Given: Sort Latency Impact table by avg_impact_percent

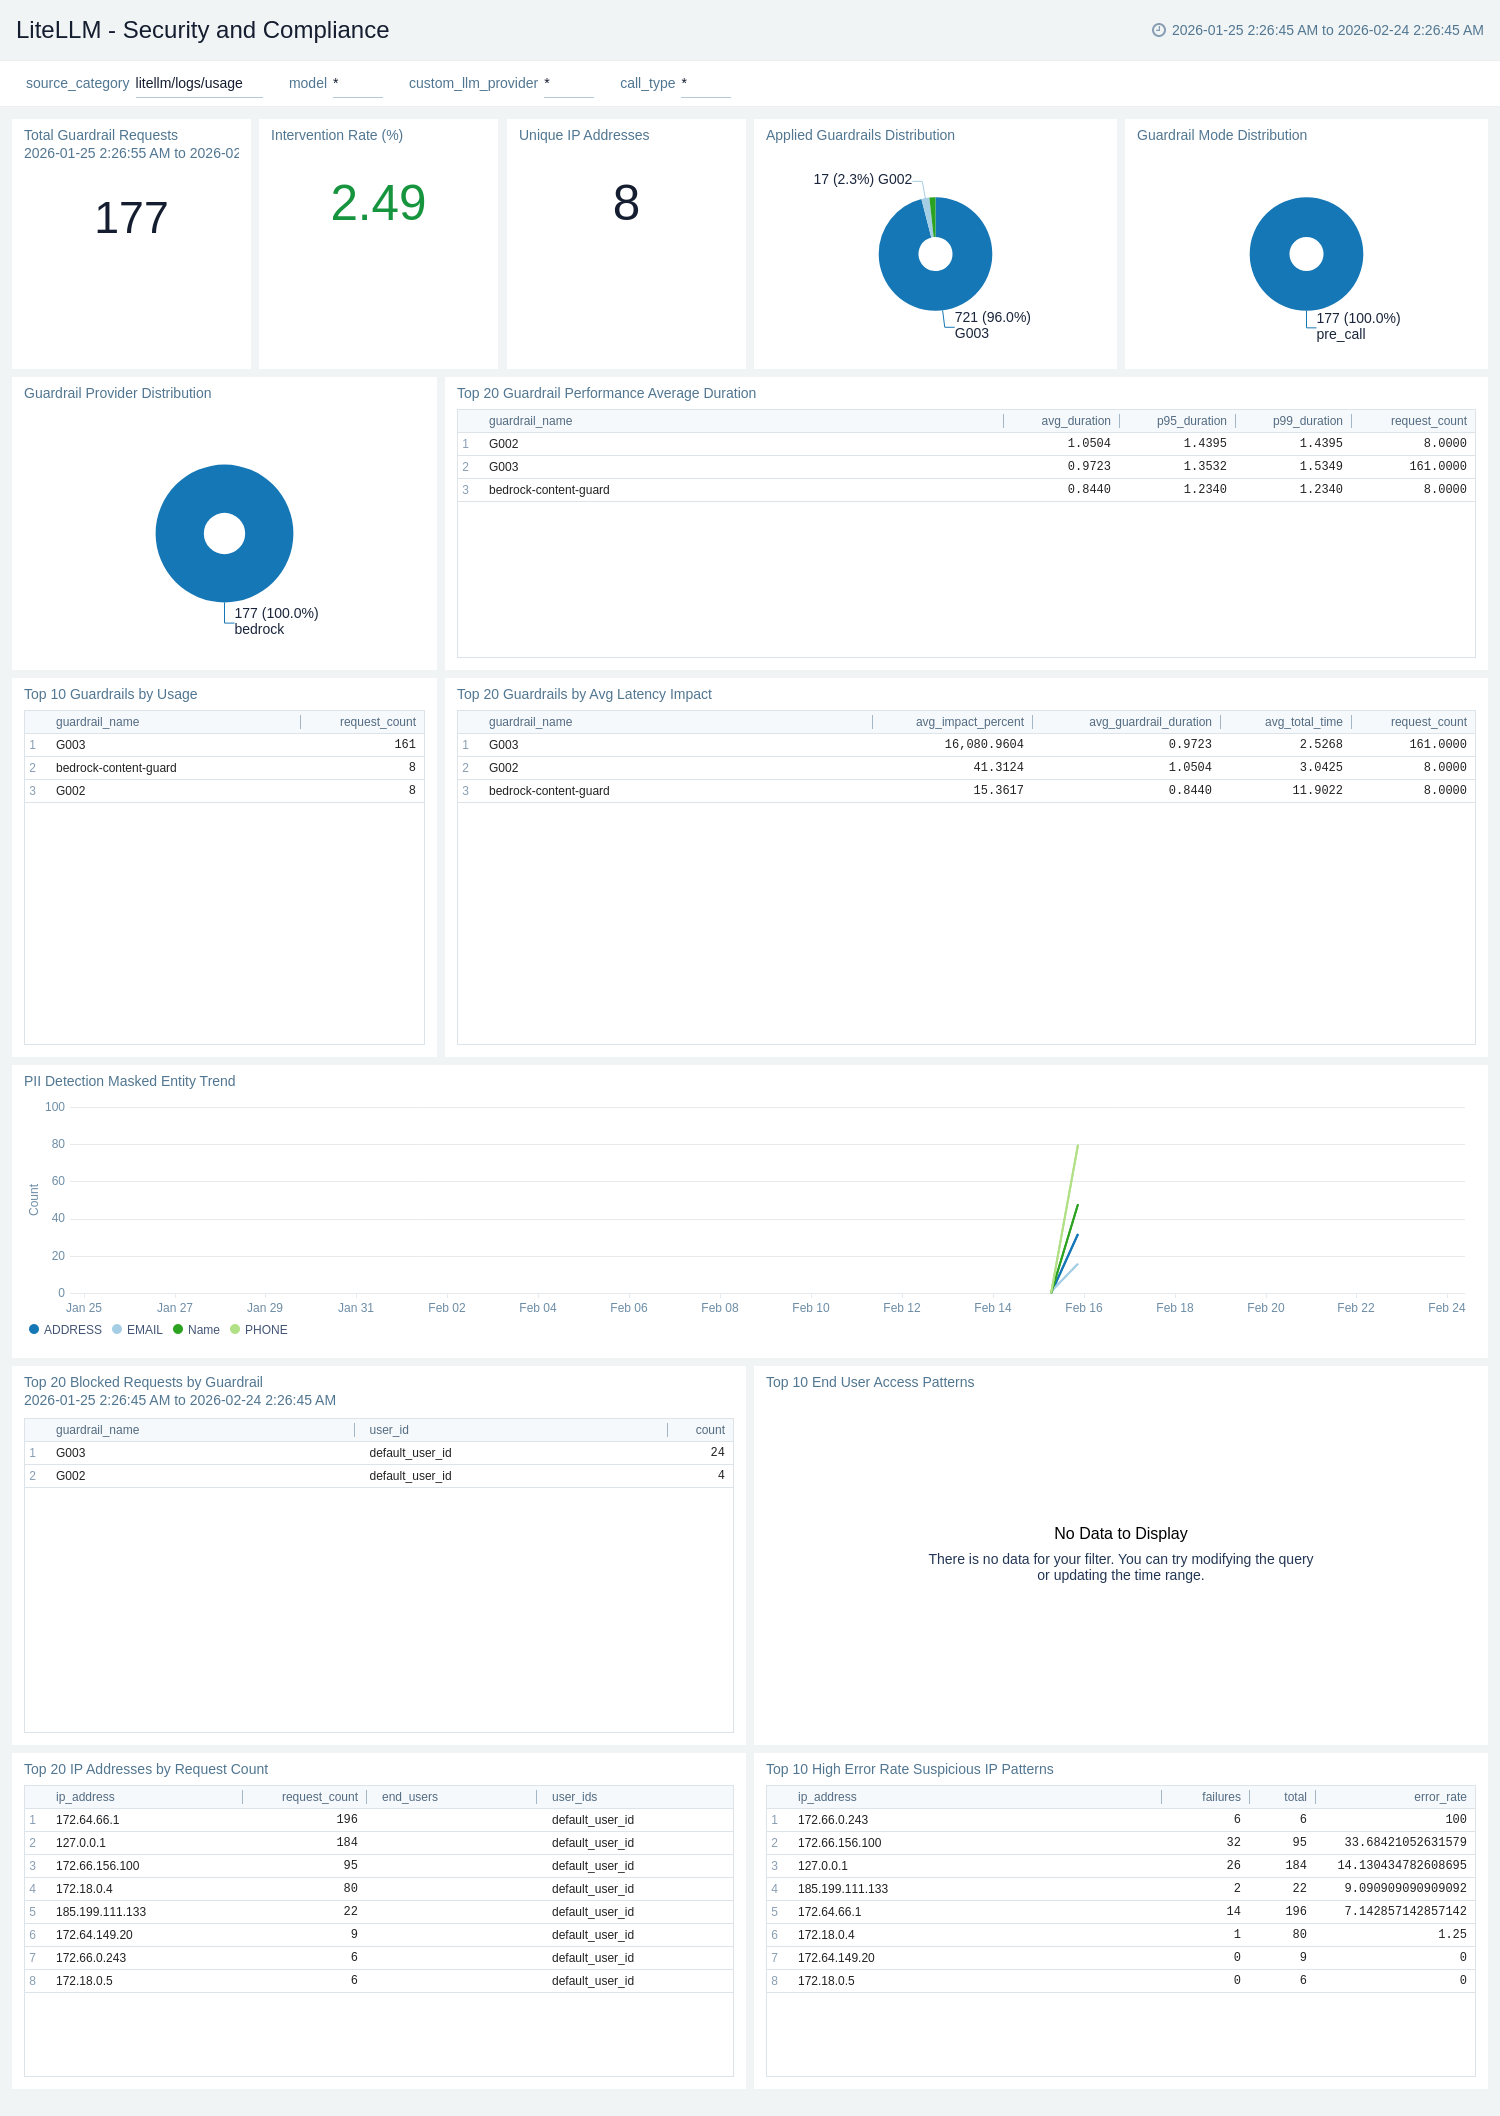Looking at the screenshot, I should pyautogui.click(x=969, y=722).
